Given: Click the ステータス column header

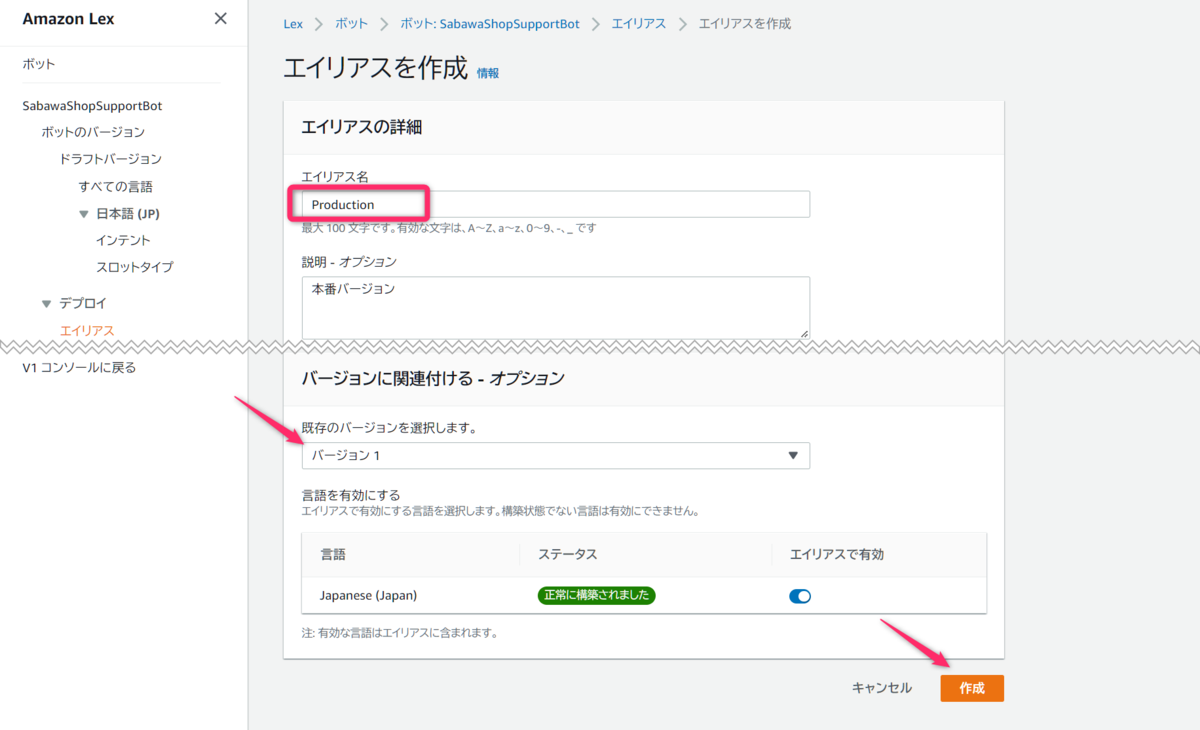Looking at the screenshot, I should 568,554.
